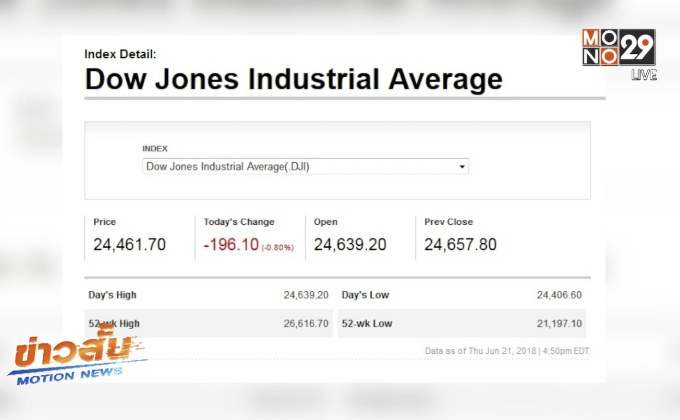This screenshot has height=420, width=680.
Task: Click the INDEX label above the dropdown
Action: click(155, 148)
